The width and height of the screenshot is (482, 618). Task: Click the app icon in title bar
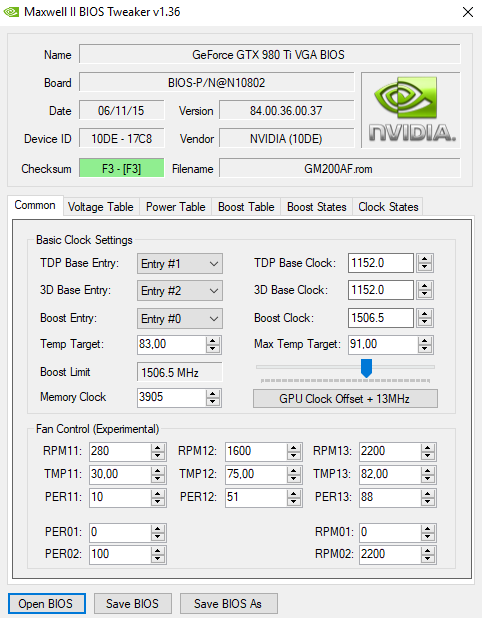point(11,12)
